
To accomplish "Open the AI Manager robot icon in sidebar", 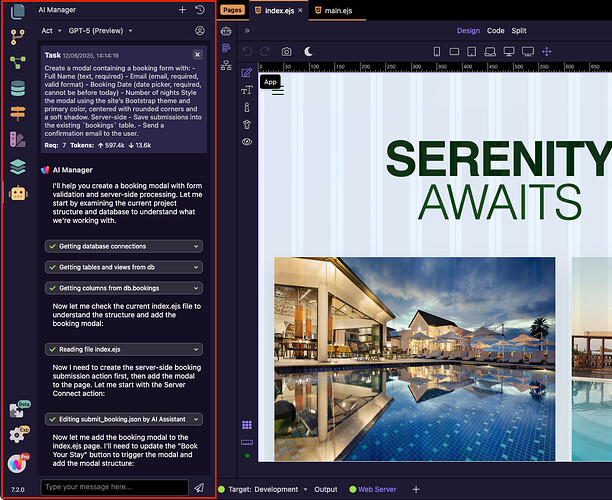I will (x=17, y=192).
